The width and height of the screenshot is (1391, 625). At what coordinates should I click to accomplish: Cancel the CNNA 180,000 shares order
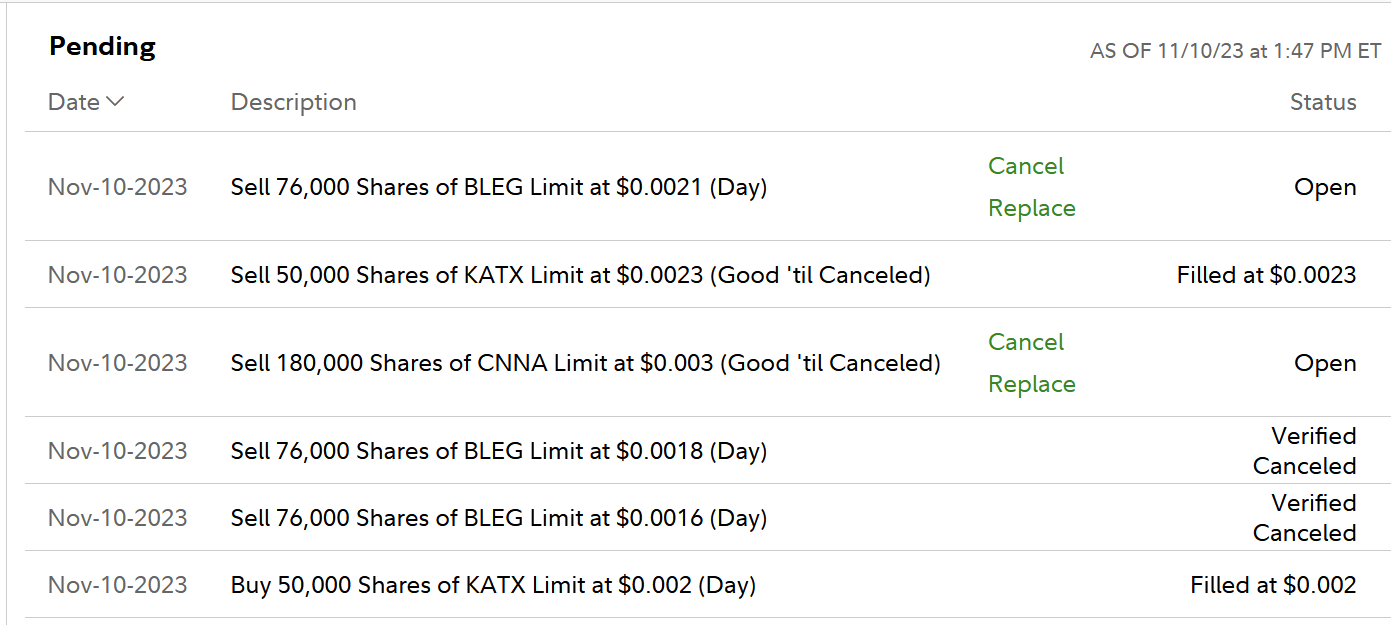(1026, 342)
